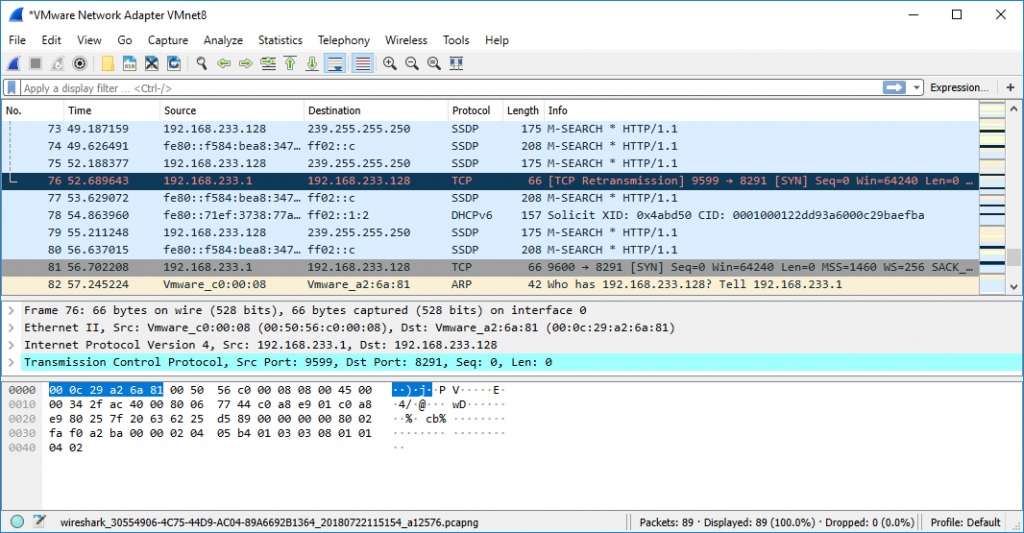The height and width of the screenshot is (533, 1024).
Task: Find a packet with magnifier icon
Action: 202,63
